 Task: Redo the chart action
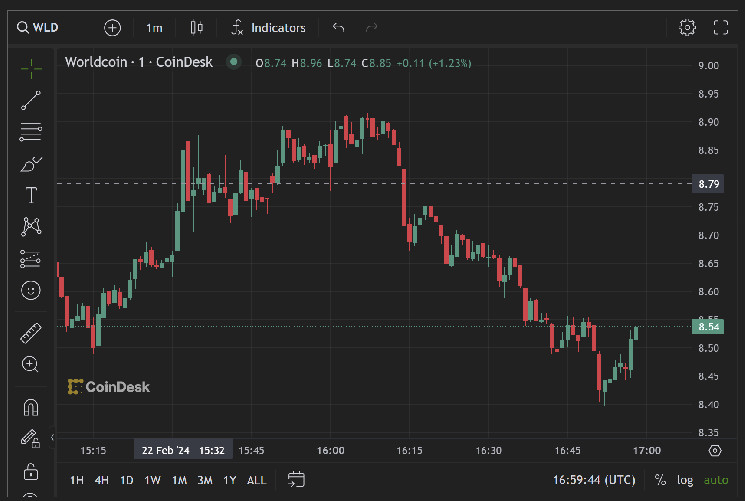point(372,28)
